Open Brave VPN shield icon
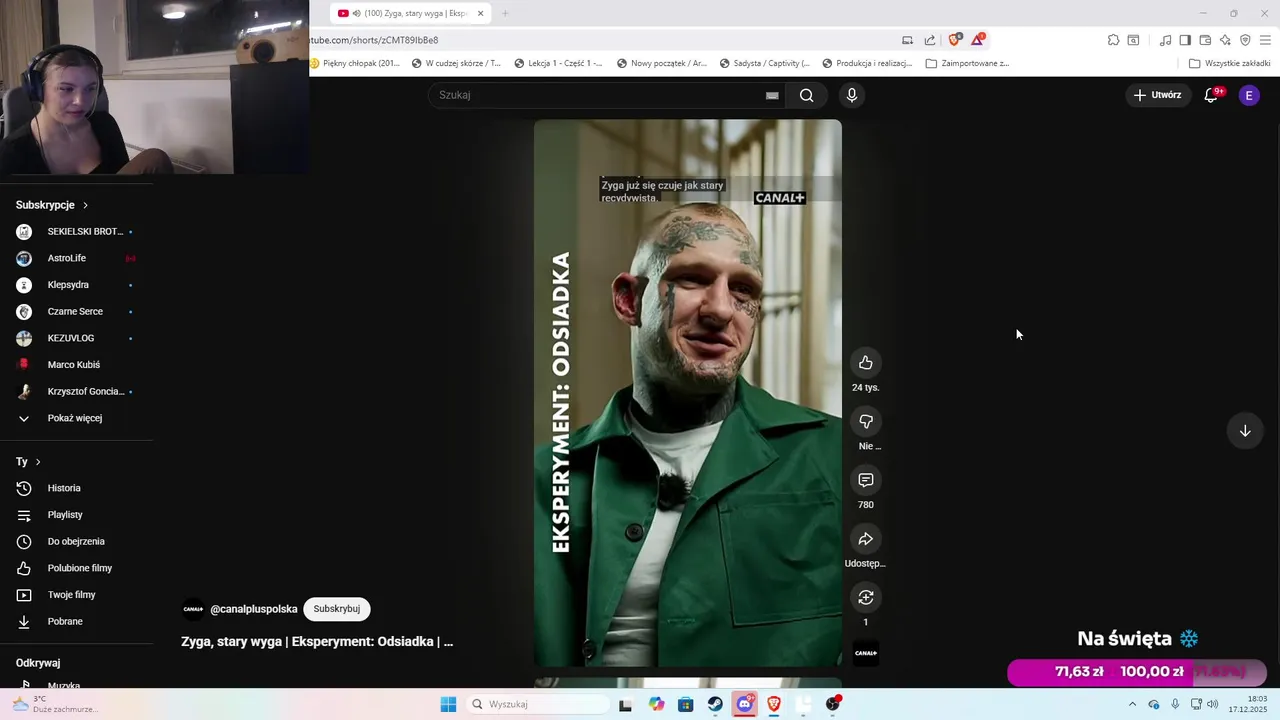The width and height of the screenshot is (1280, 720). [x=1245, y=40]
